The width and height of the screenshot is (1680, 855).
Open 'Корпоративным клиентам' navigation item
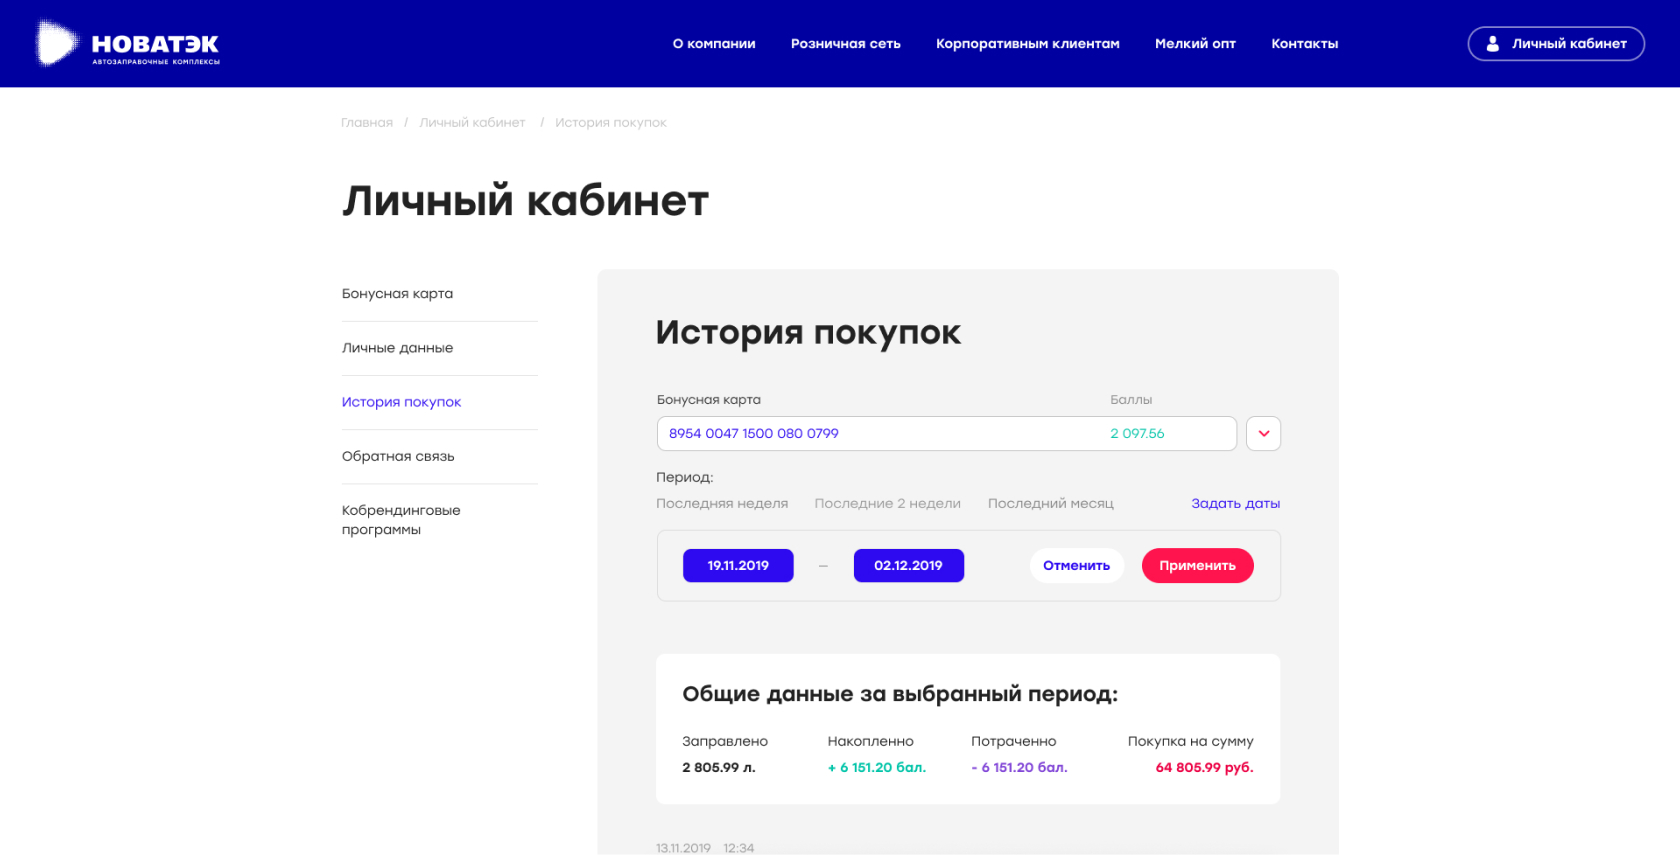(x=1027, y=44)
